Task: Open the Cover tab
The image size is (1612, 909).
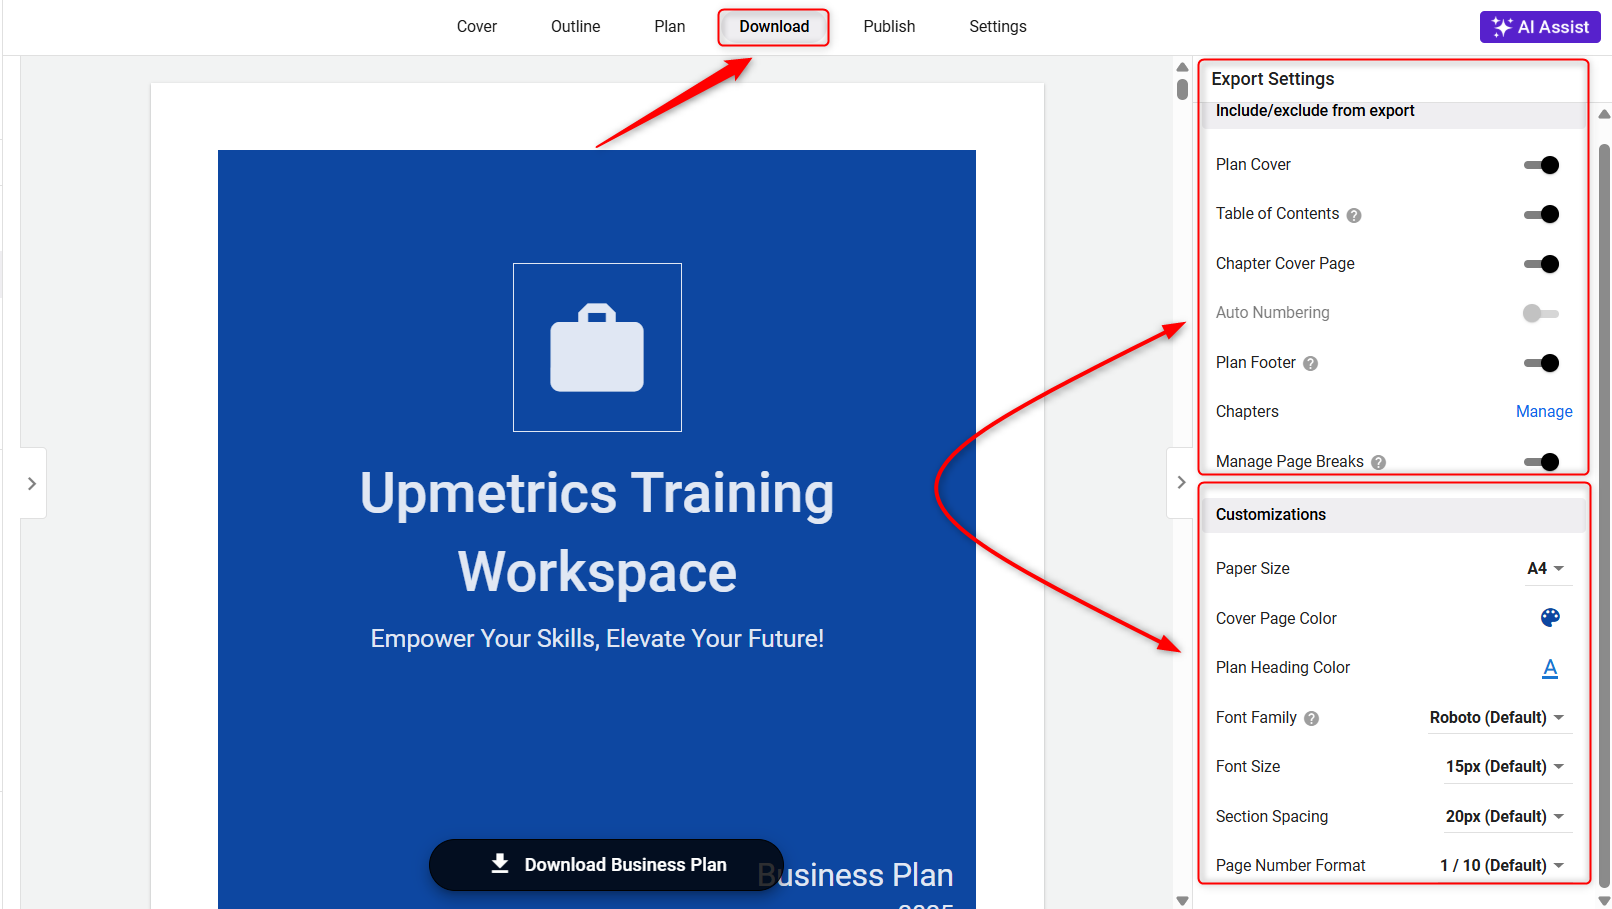Action: (x=476, y=27)
